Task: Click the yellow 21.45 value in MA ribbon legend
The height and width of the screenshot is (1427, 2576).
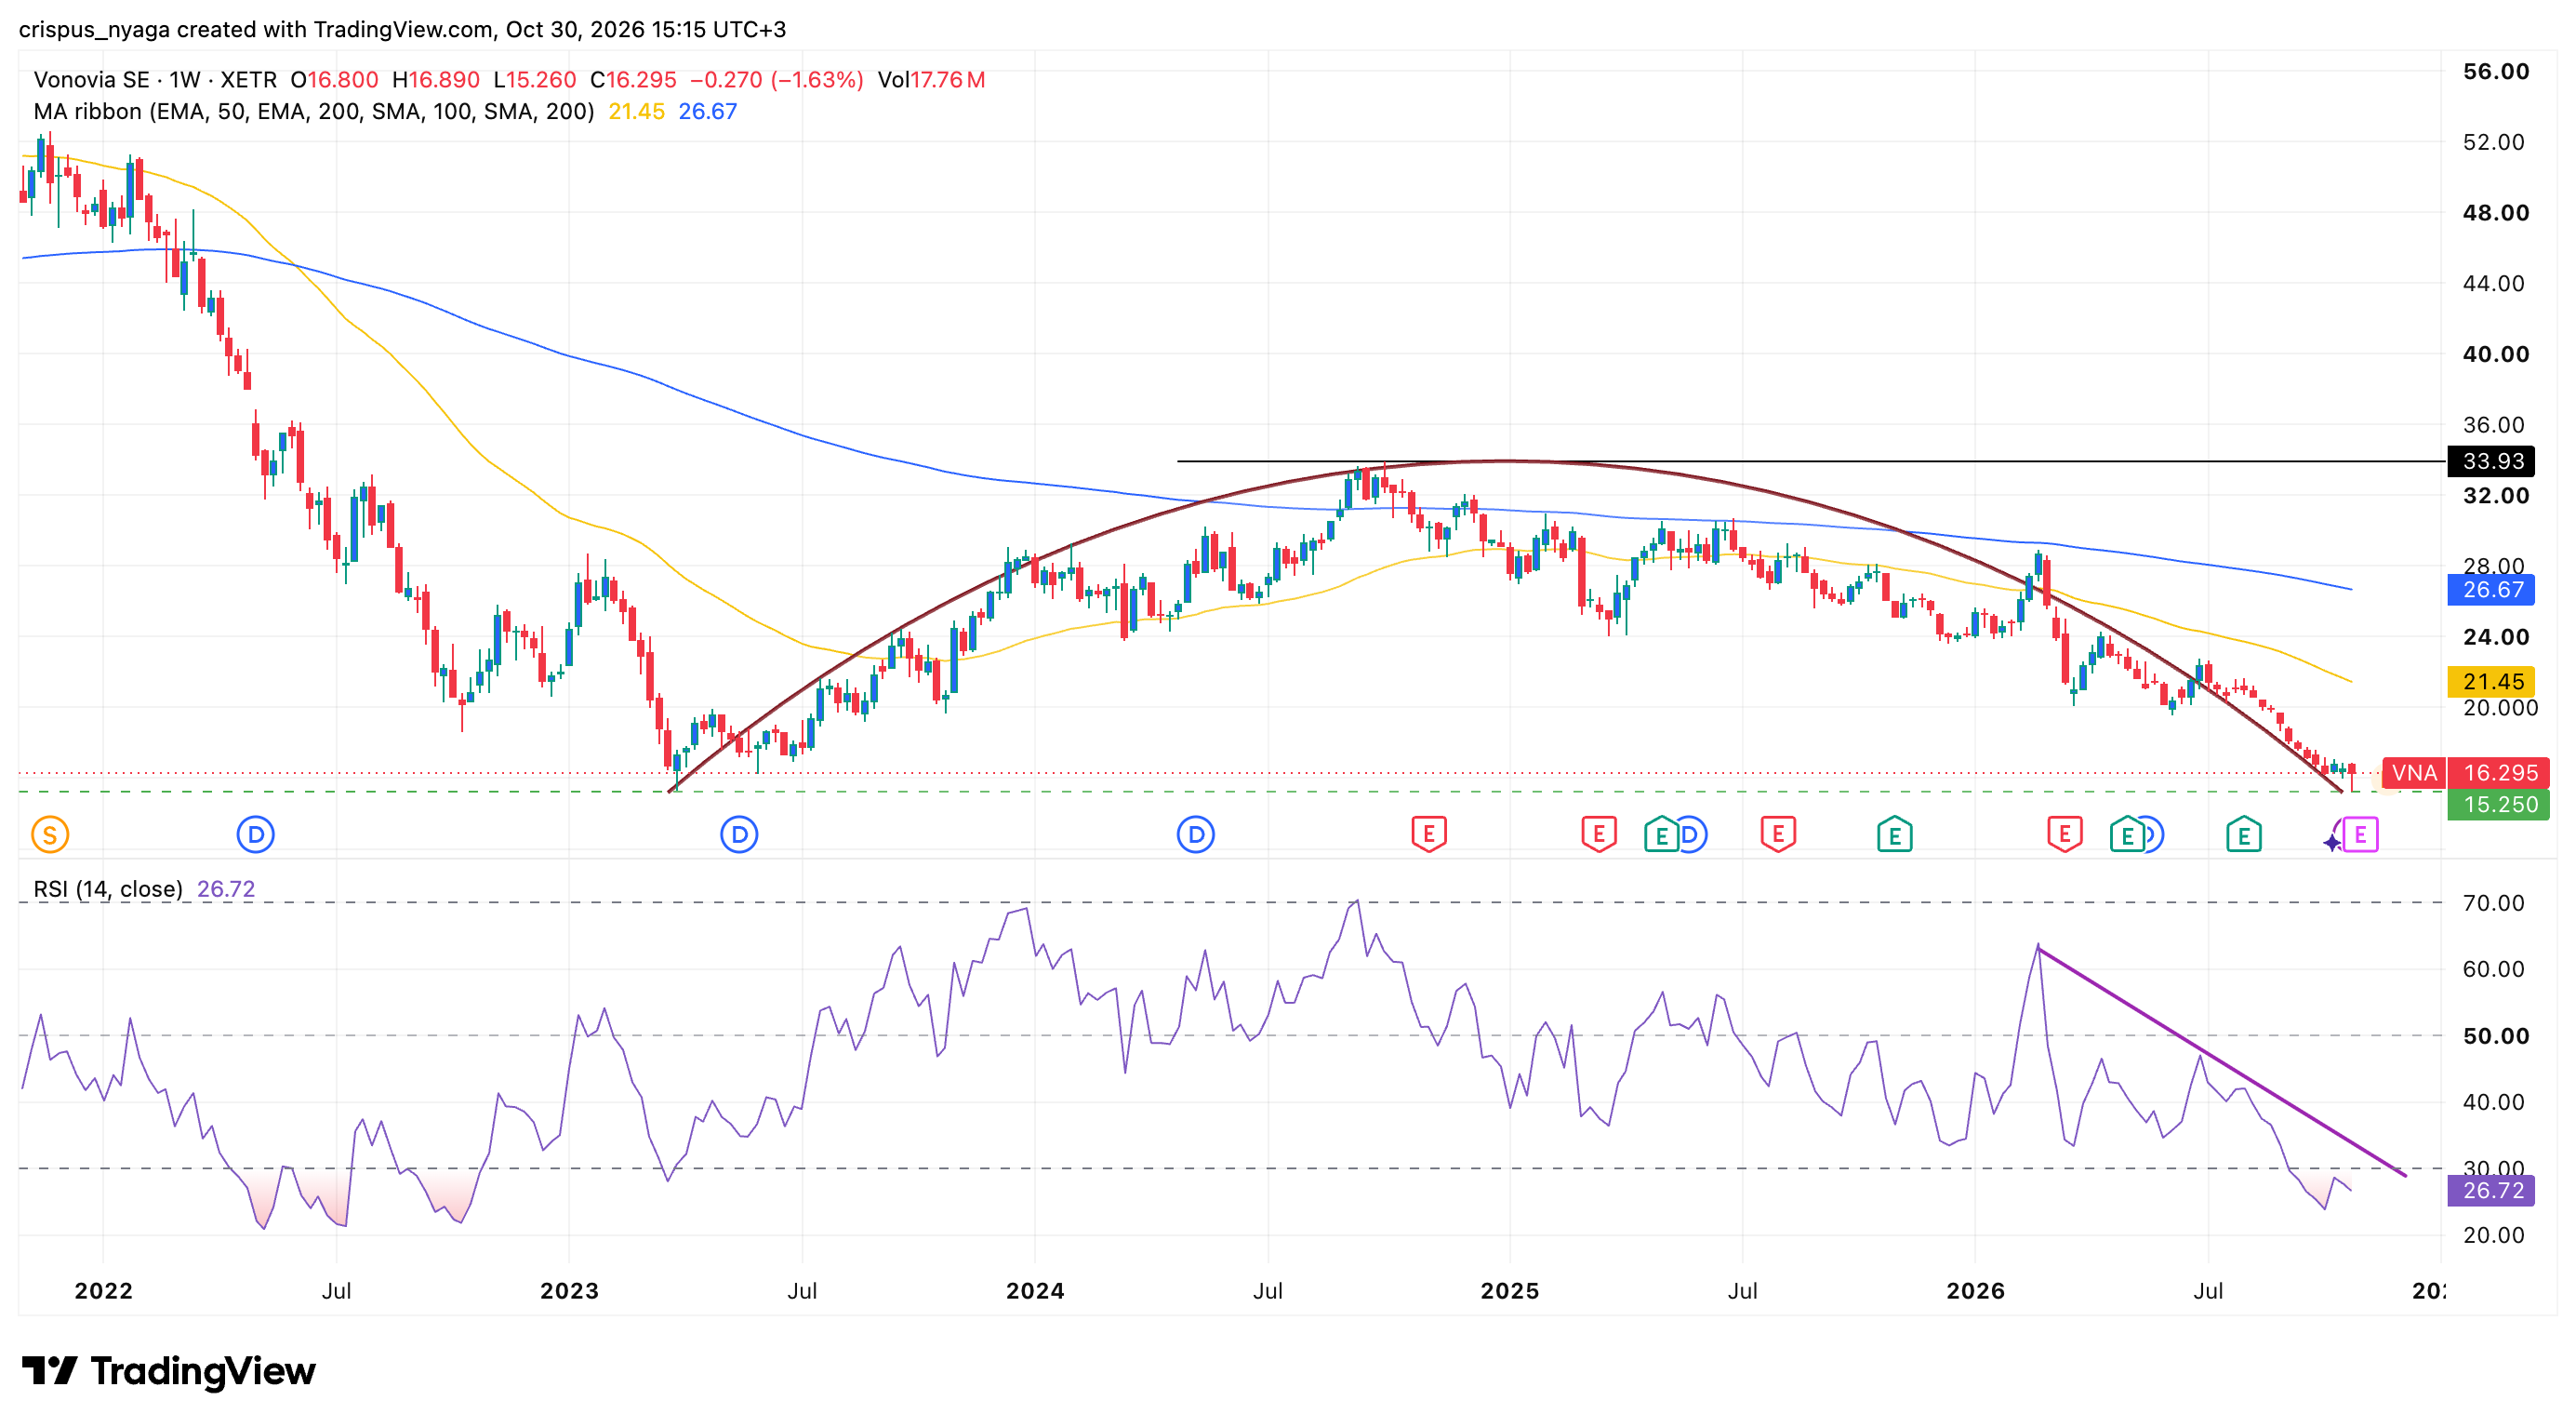Action: (636, 111)
